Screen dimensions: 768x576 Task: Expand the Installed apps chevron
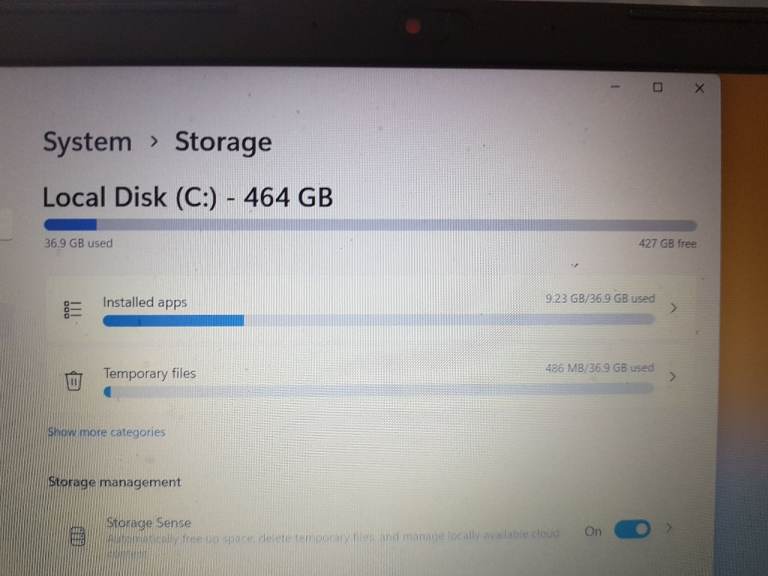[673, 308]
